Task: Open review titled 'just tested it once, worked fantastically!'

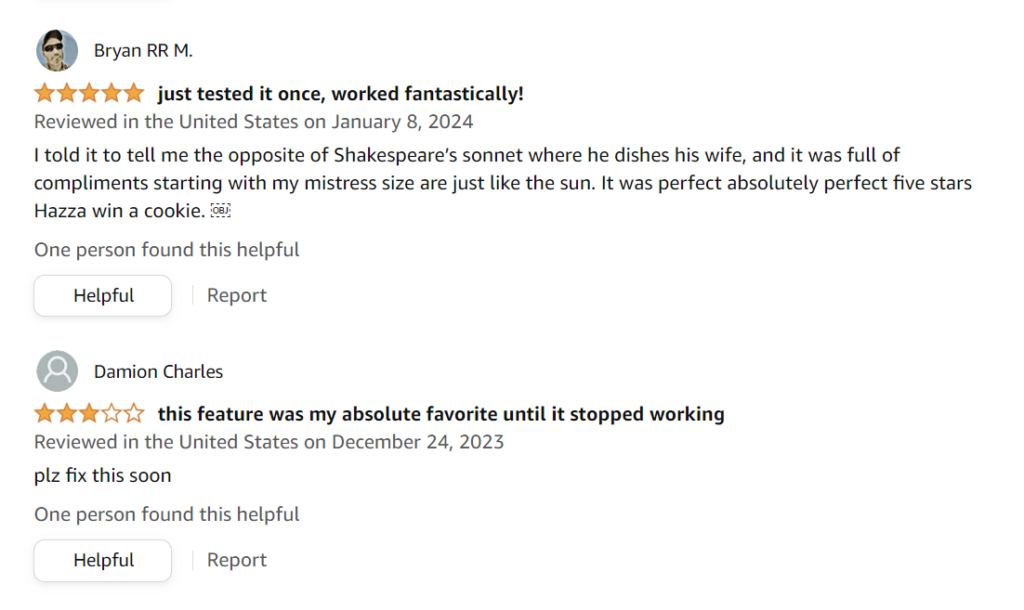Action: pyautogui.click(x=340, y=94)
